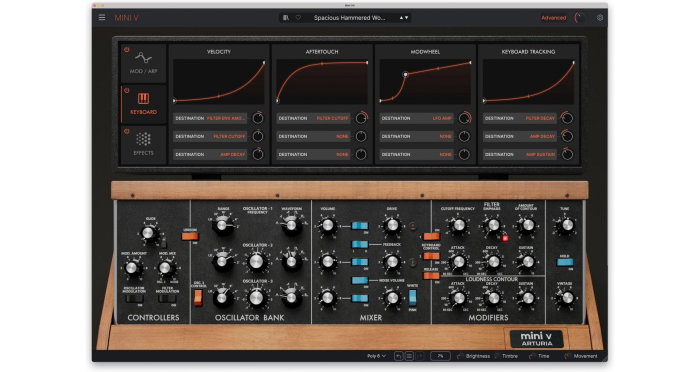This screenshot has height=372, width=700.
Task: Toggle oscillator 1 mixer blue switch
Action: click(360, 226)
